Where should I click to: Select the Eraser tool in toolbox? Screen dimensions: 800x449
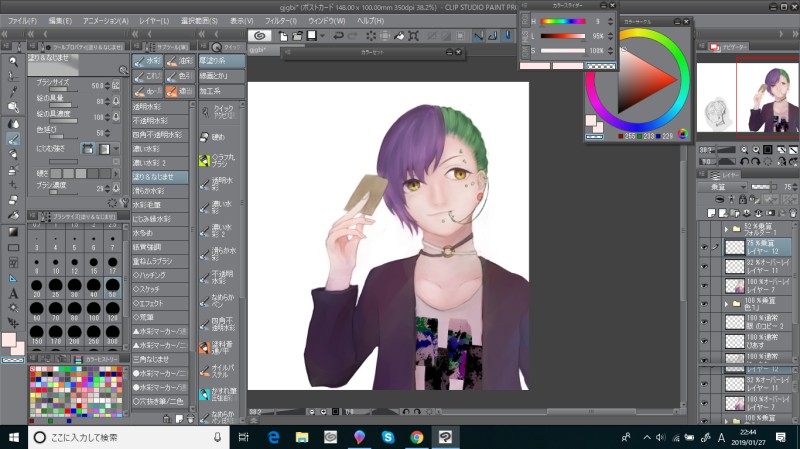(x=13, y=199)
